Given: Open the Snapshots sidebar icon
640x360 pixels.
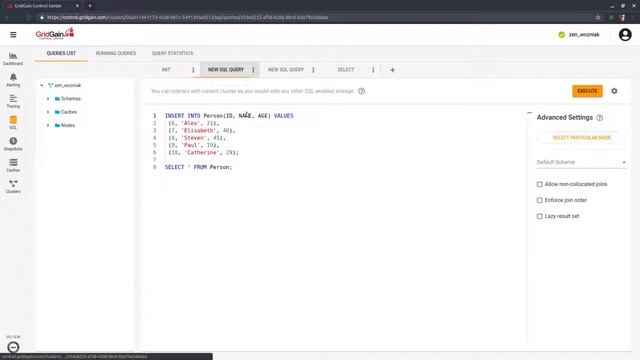Looking at the screenshot, I should pyautogui.click(x=13, y=144).
